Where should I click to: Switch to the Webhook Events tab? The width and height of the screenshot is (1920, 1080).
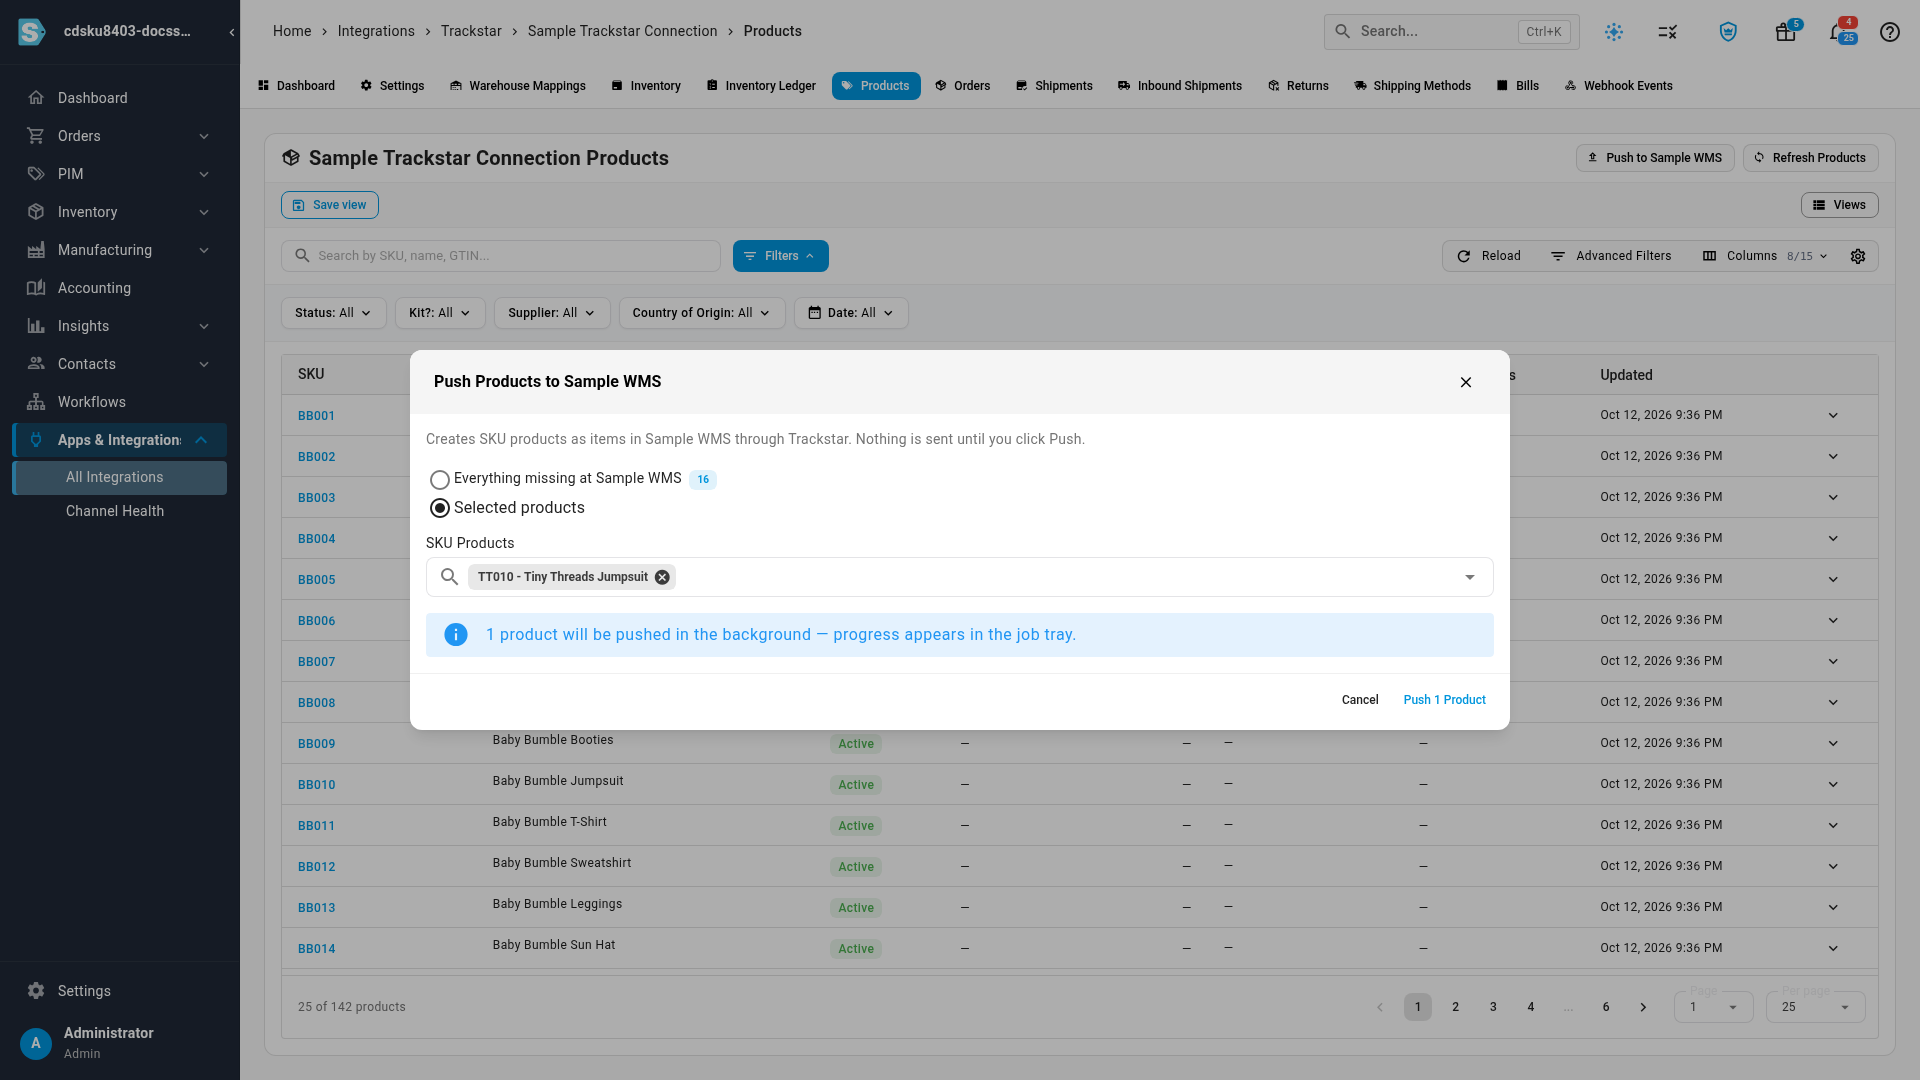tap(1618, 86)
